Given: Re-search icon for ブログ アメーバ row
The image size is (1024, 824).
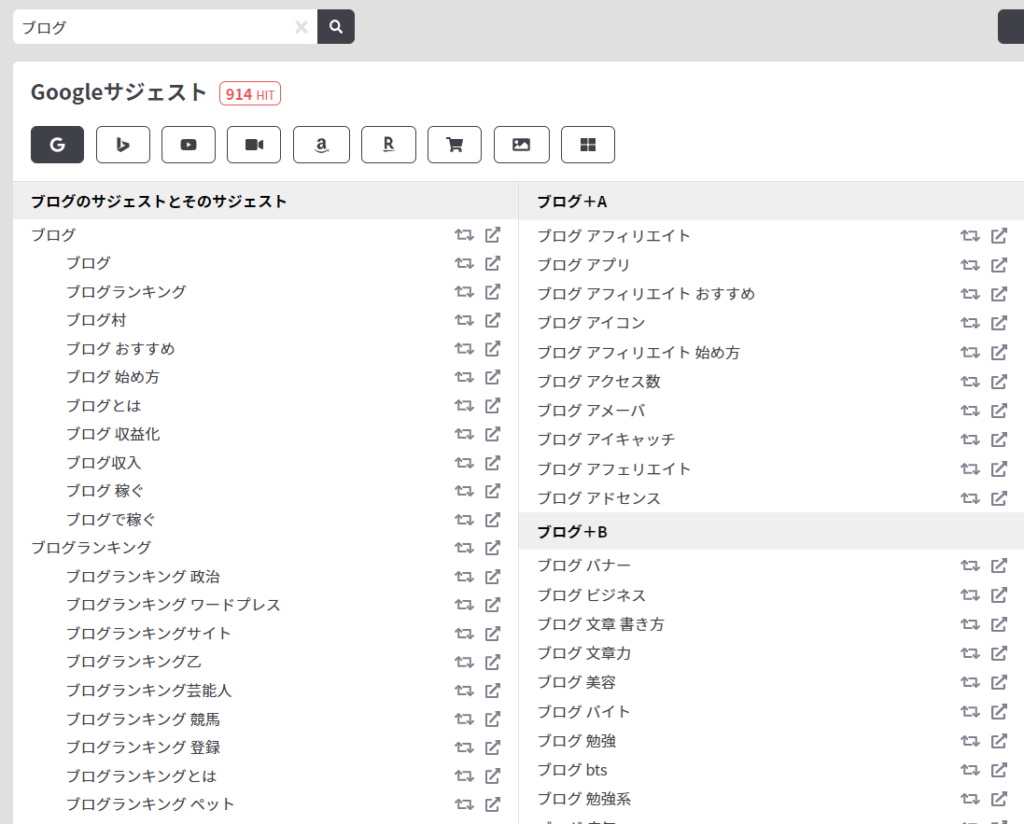Looking at the screenshot, I should click(x=970, y=410).
